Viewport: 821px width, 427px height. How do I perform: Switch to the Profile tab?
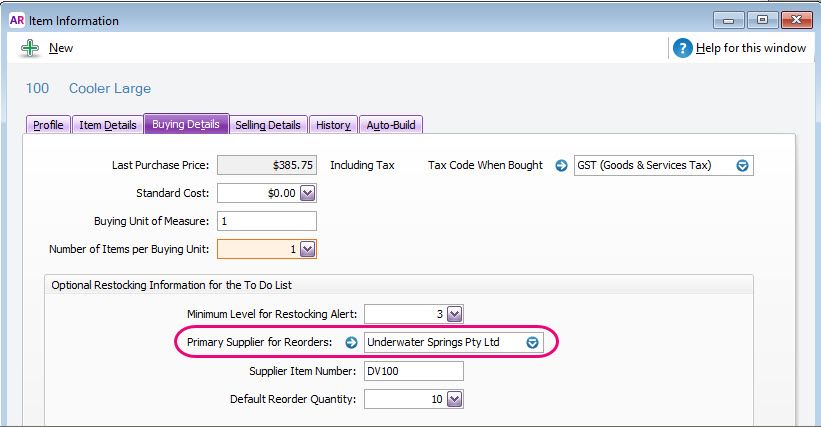click(48, 125)
